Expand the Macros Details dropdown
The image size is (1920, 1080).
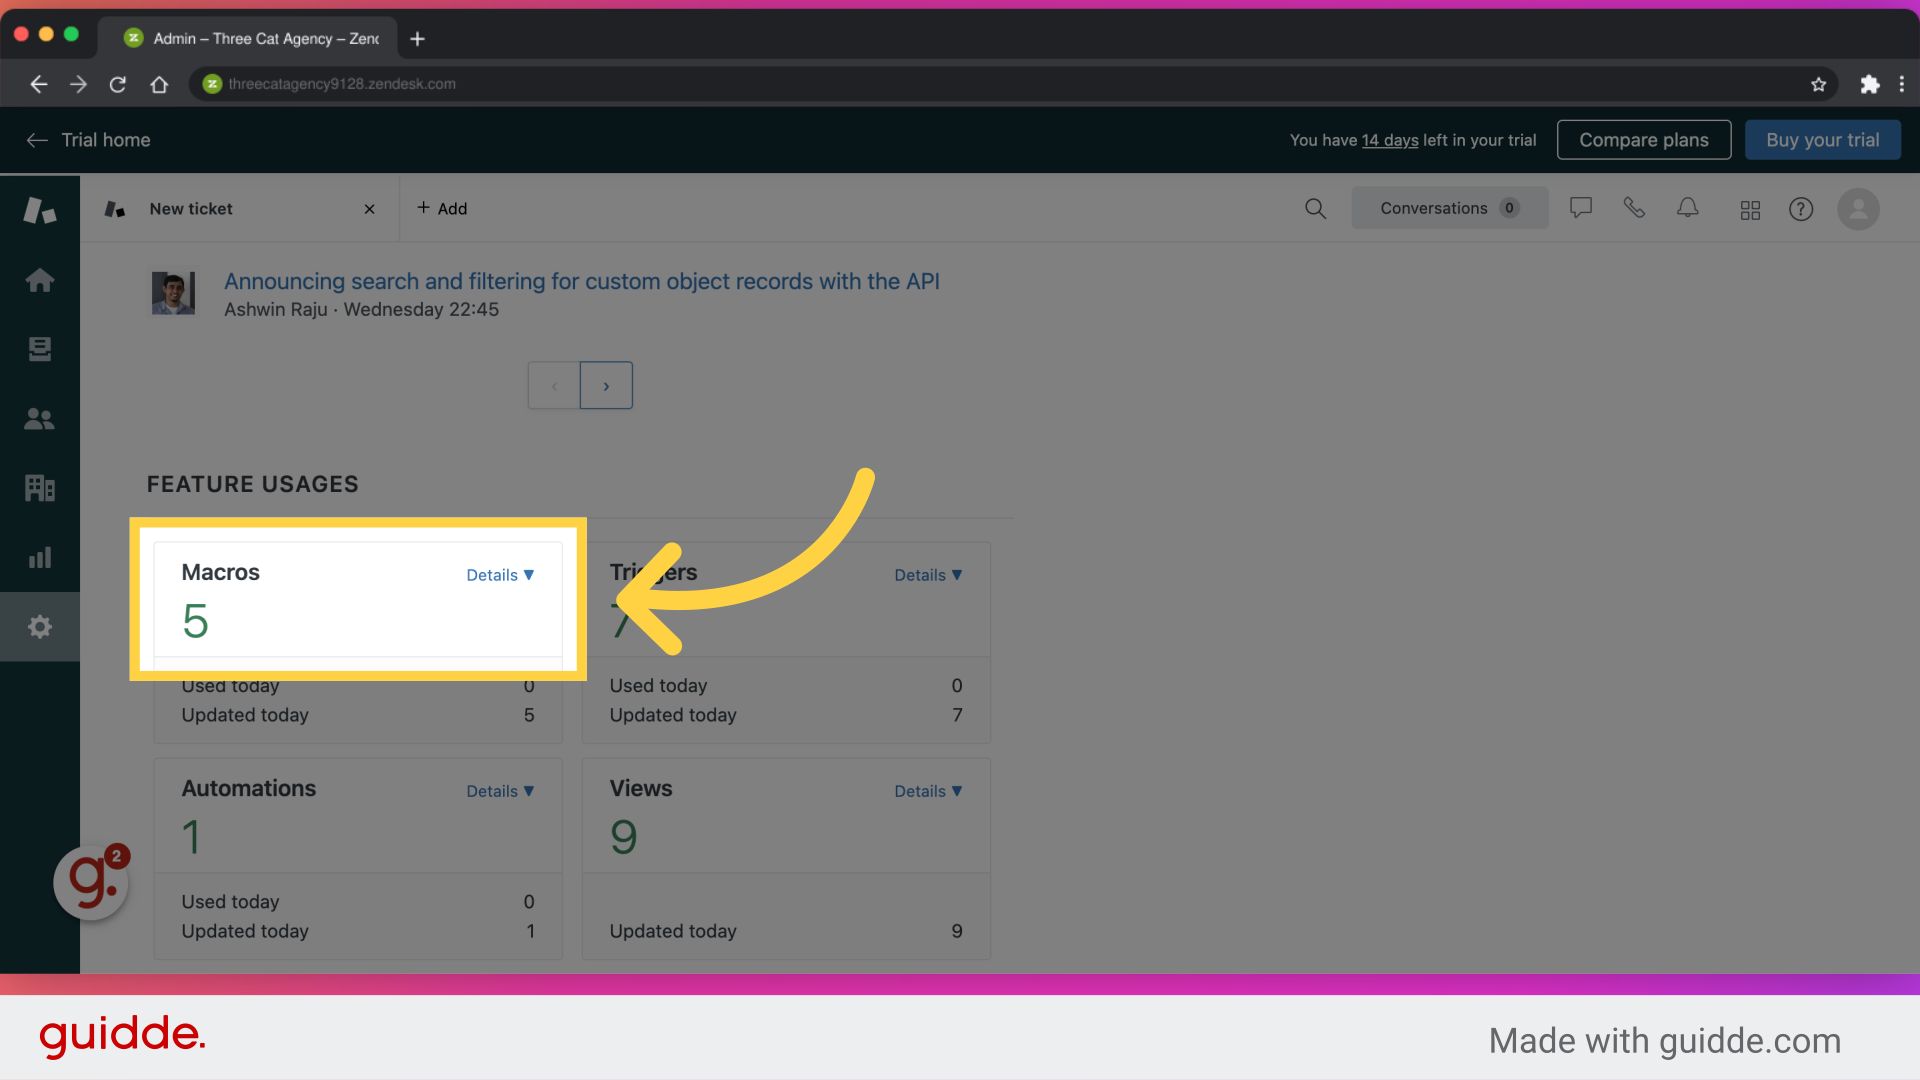[x=500, y=575]
